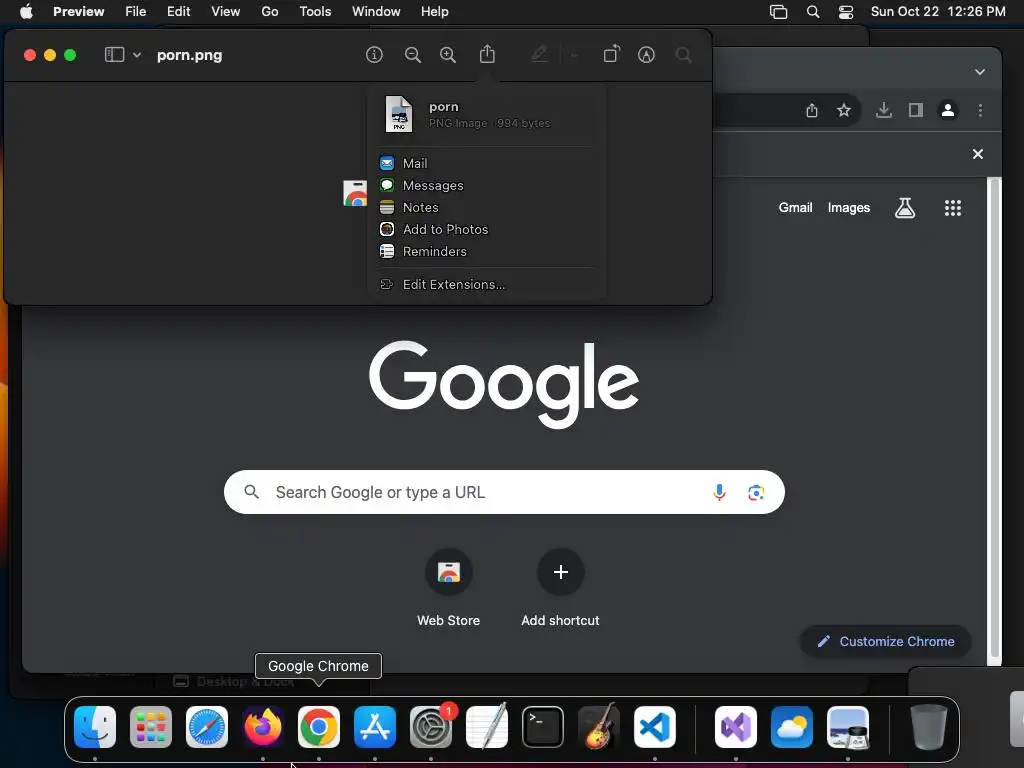The width and height of the screenshot is (1024, 768).
Task: Open Spotlight search in menu bar
Action: tap(813, 12)
